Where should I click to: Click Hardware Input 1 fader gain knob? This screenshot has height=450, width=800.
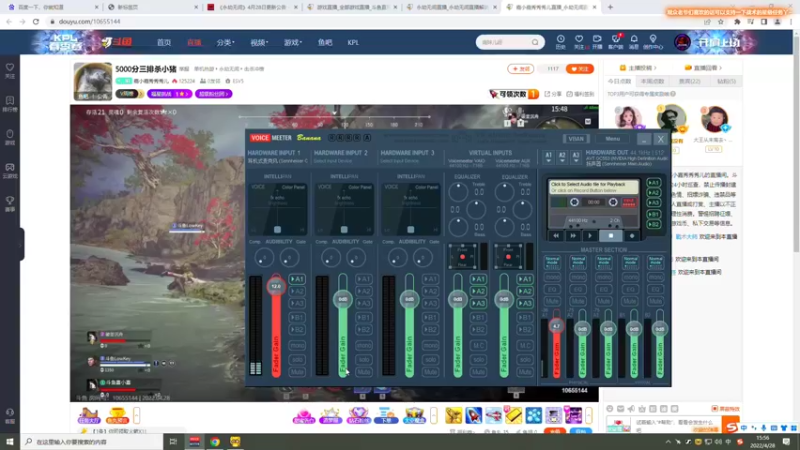pos(276,286)
